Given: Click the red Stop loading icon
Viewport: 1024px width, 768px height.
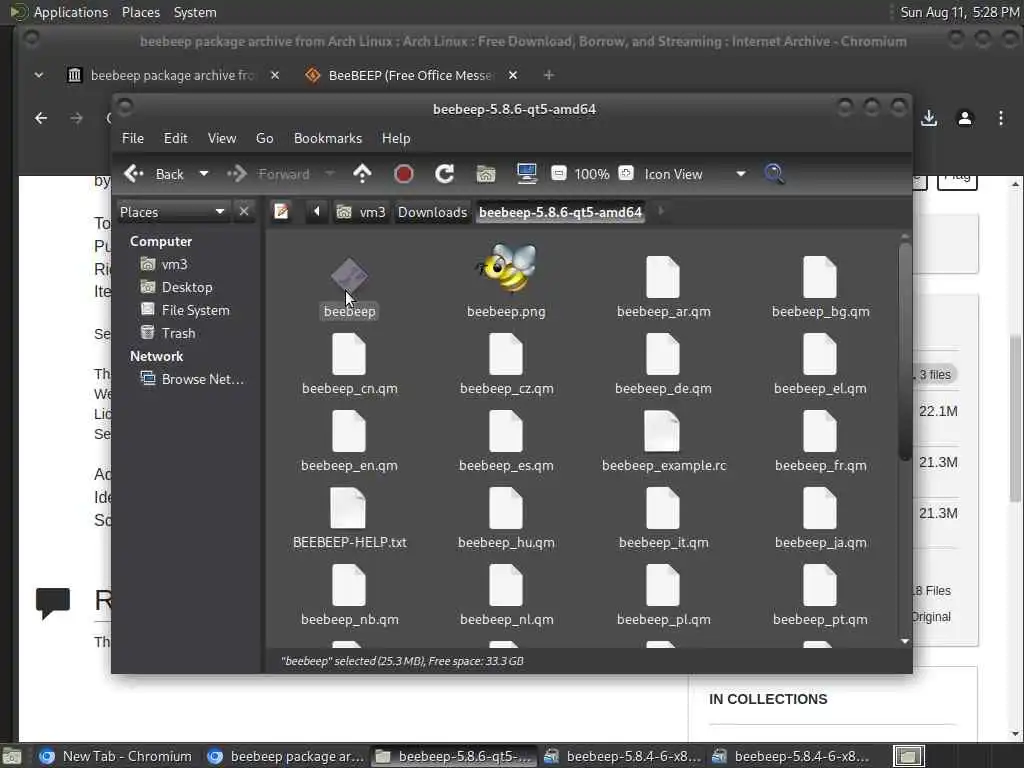Looking at the screenshot, I should 404,174.
